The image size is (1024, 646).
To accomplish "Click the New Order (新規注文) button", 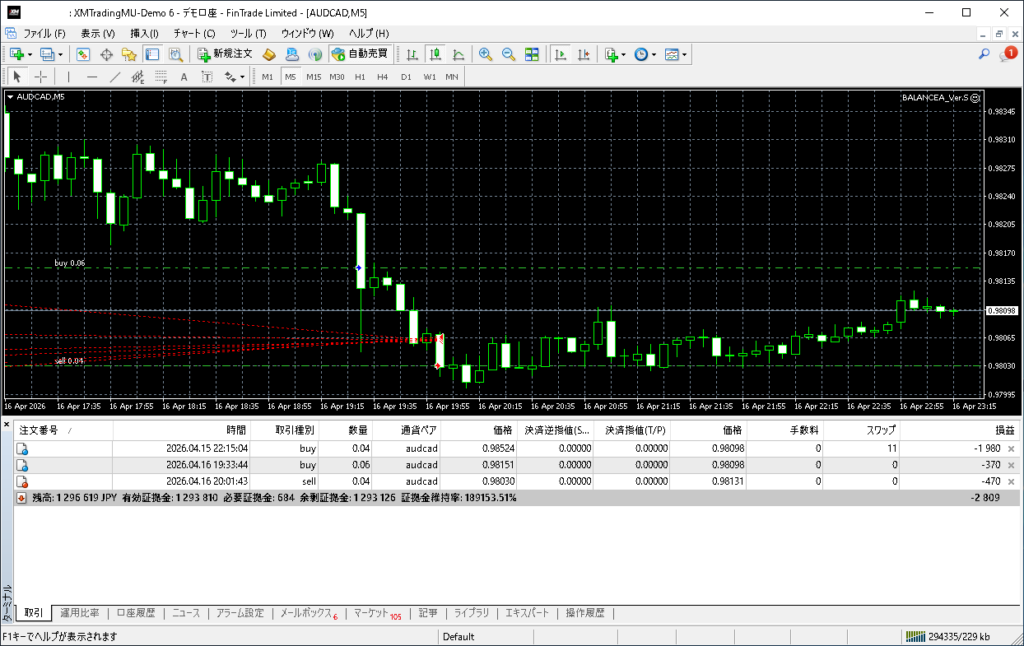I will click(x=224, y=54).
